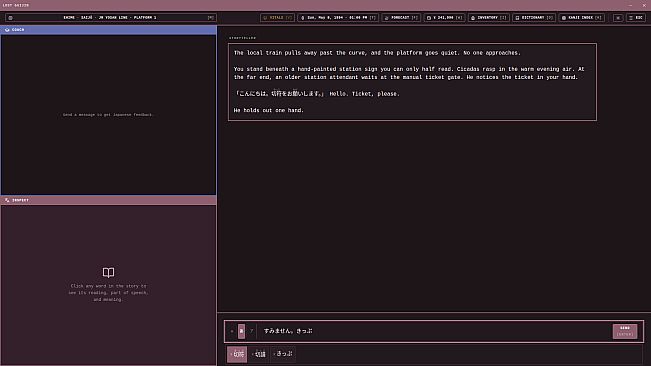Viewport: 651px width, 366px height.
Task: Select the Coach panel header
Action: tap(108, 30)
